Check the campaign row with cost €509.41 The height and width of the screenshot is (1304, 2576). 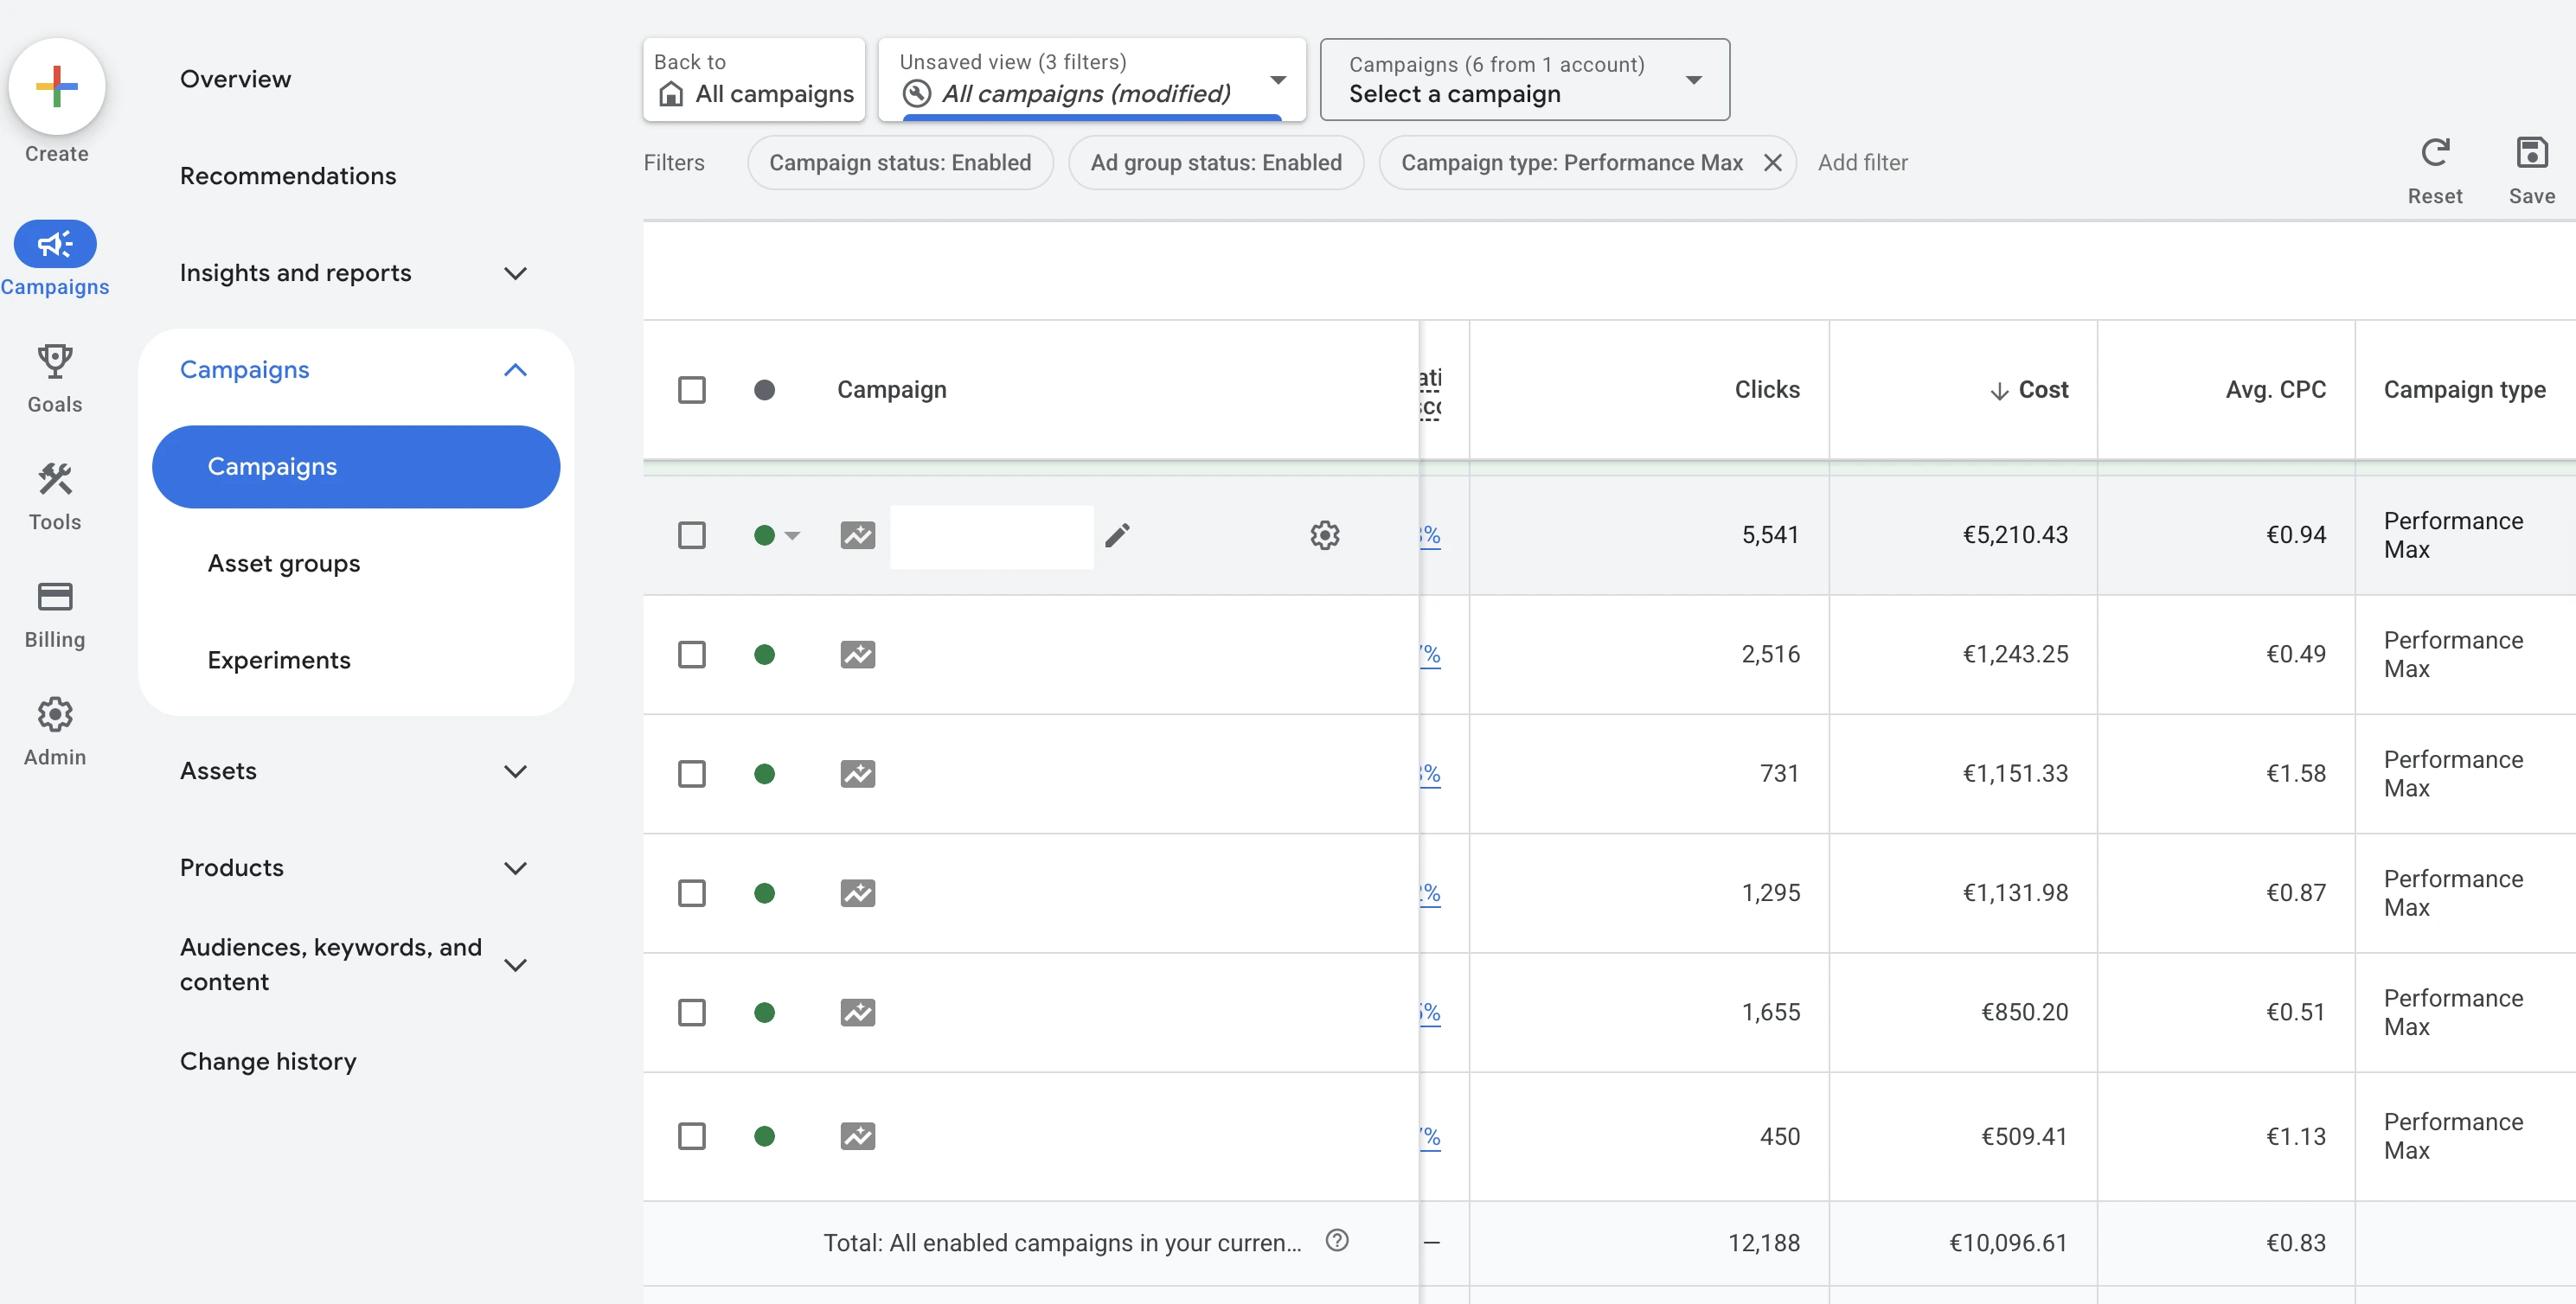click(691, 1135)
